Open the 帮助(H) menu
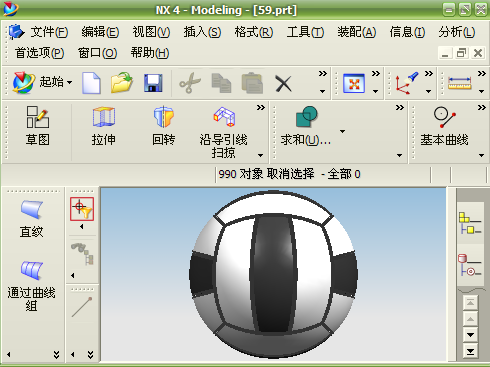The width and height of the screenshot is (490, 367). [150, 53]
